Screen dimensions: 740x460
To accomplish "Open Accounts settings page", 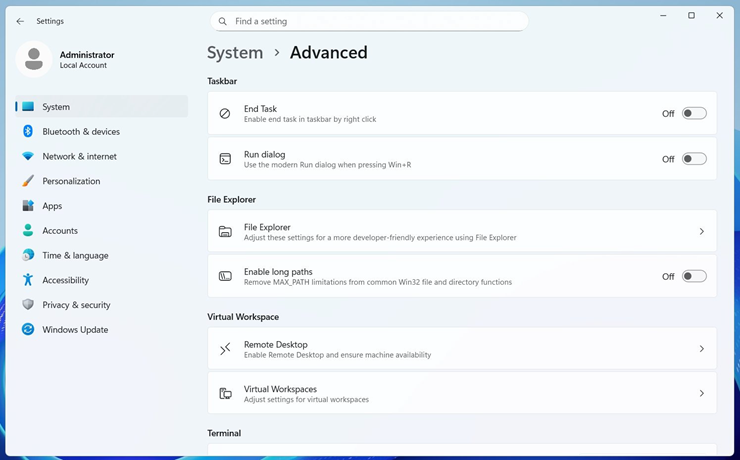I will (60, 231).
